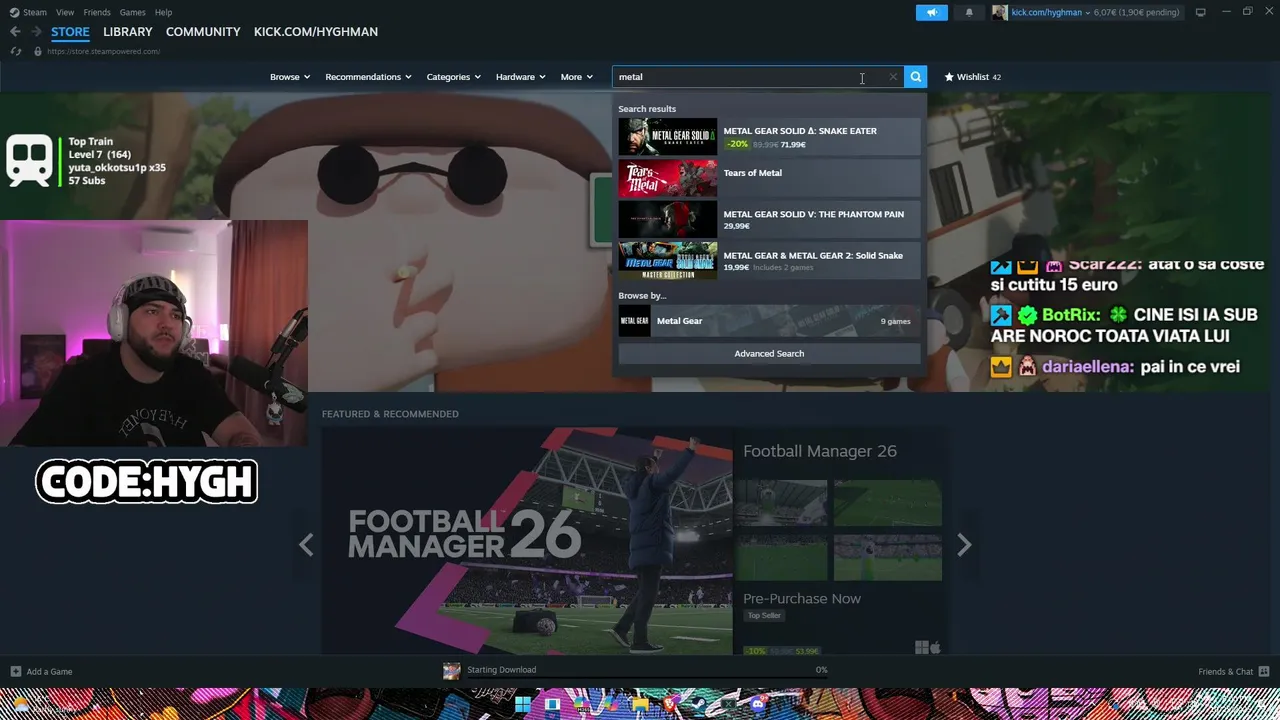This screenshot has height=720, width=1280.
Task: Click the Pre-Purchase Now text
Action: pyautogui.click(x=802, y=599)
